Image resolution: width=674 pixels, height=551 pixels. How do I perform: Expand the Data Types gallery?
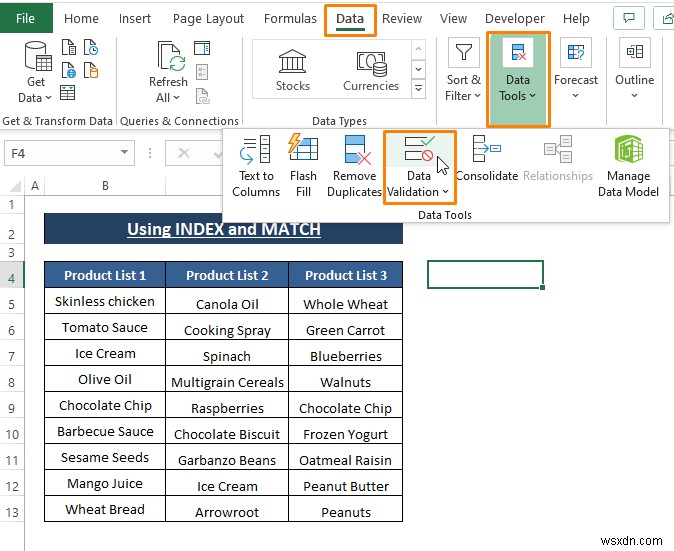point(418,89)
